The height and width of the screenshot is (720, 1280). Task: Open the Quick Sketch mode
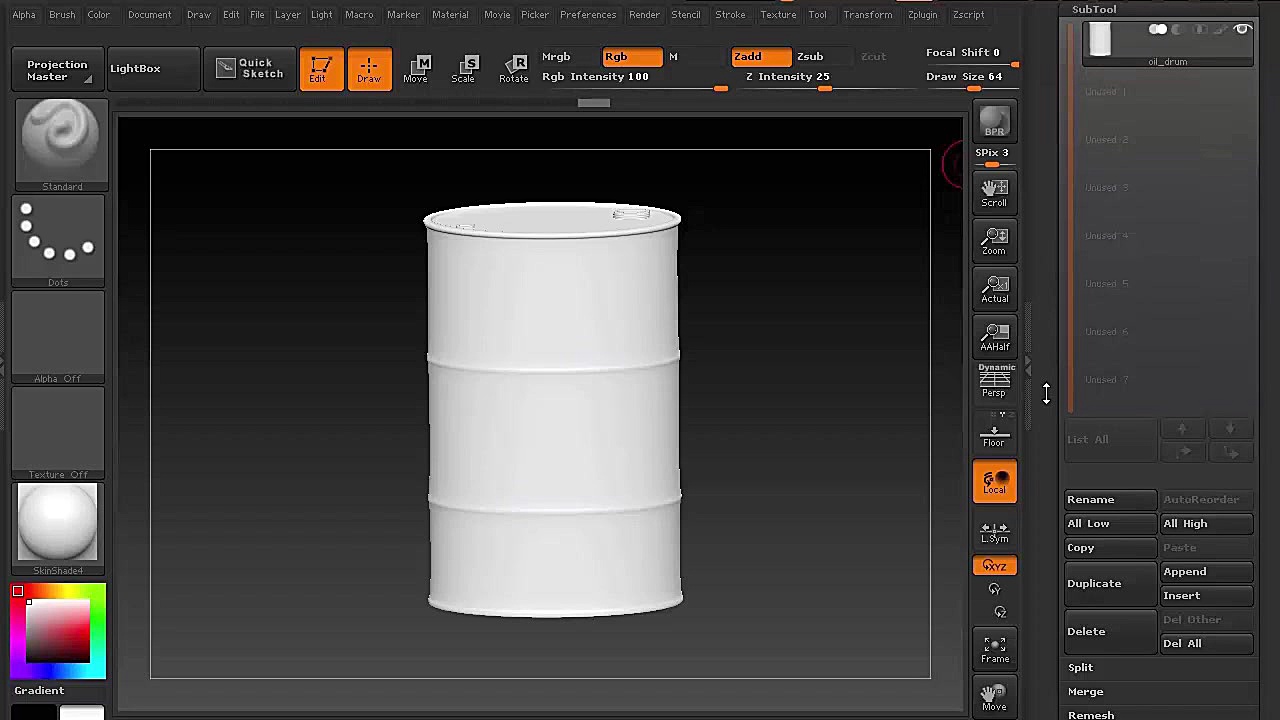tap(249, 67)
